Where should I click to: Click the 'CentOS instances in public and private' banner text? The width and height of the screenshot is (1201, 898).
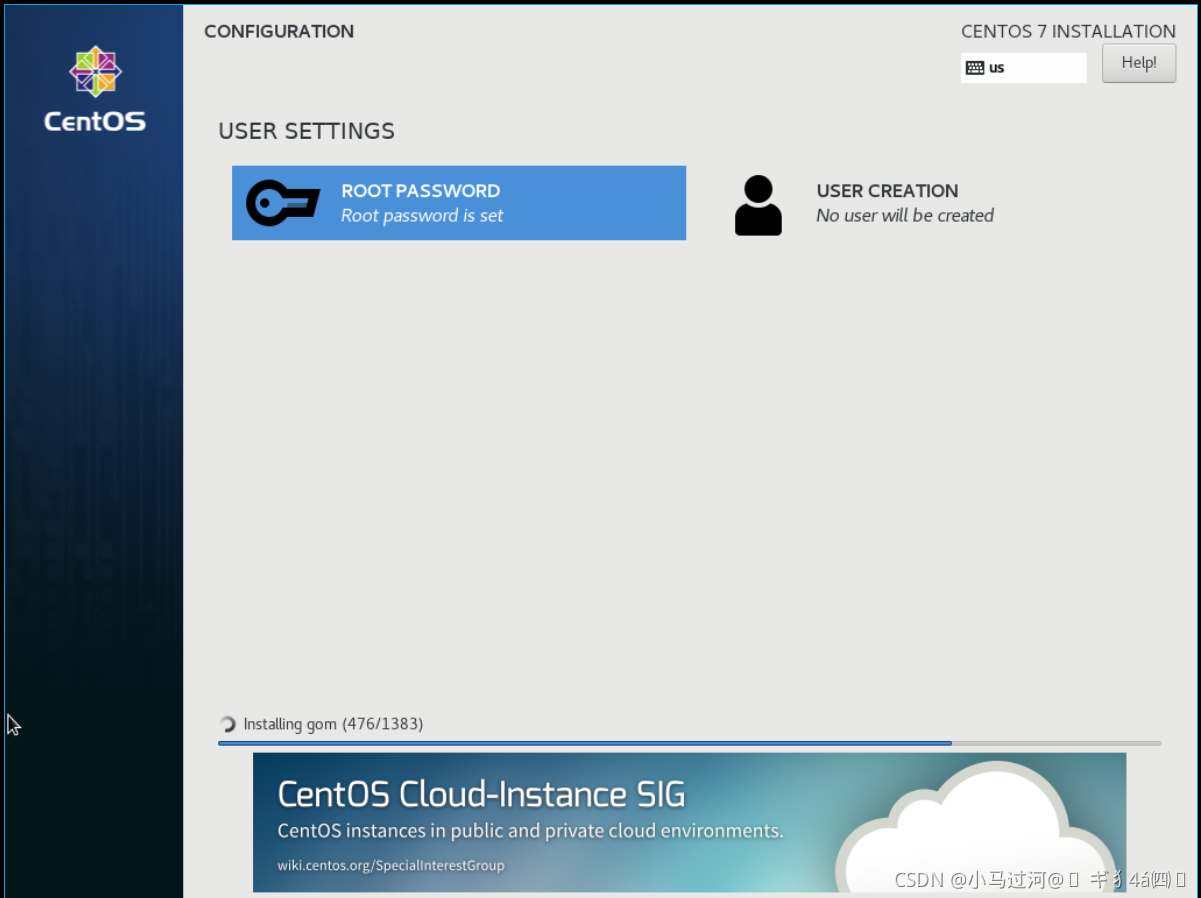pos(530,831)
